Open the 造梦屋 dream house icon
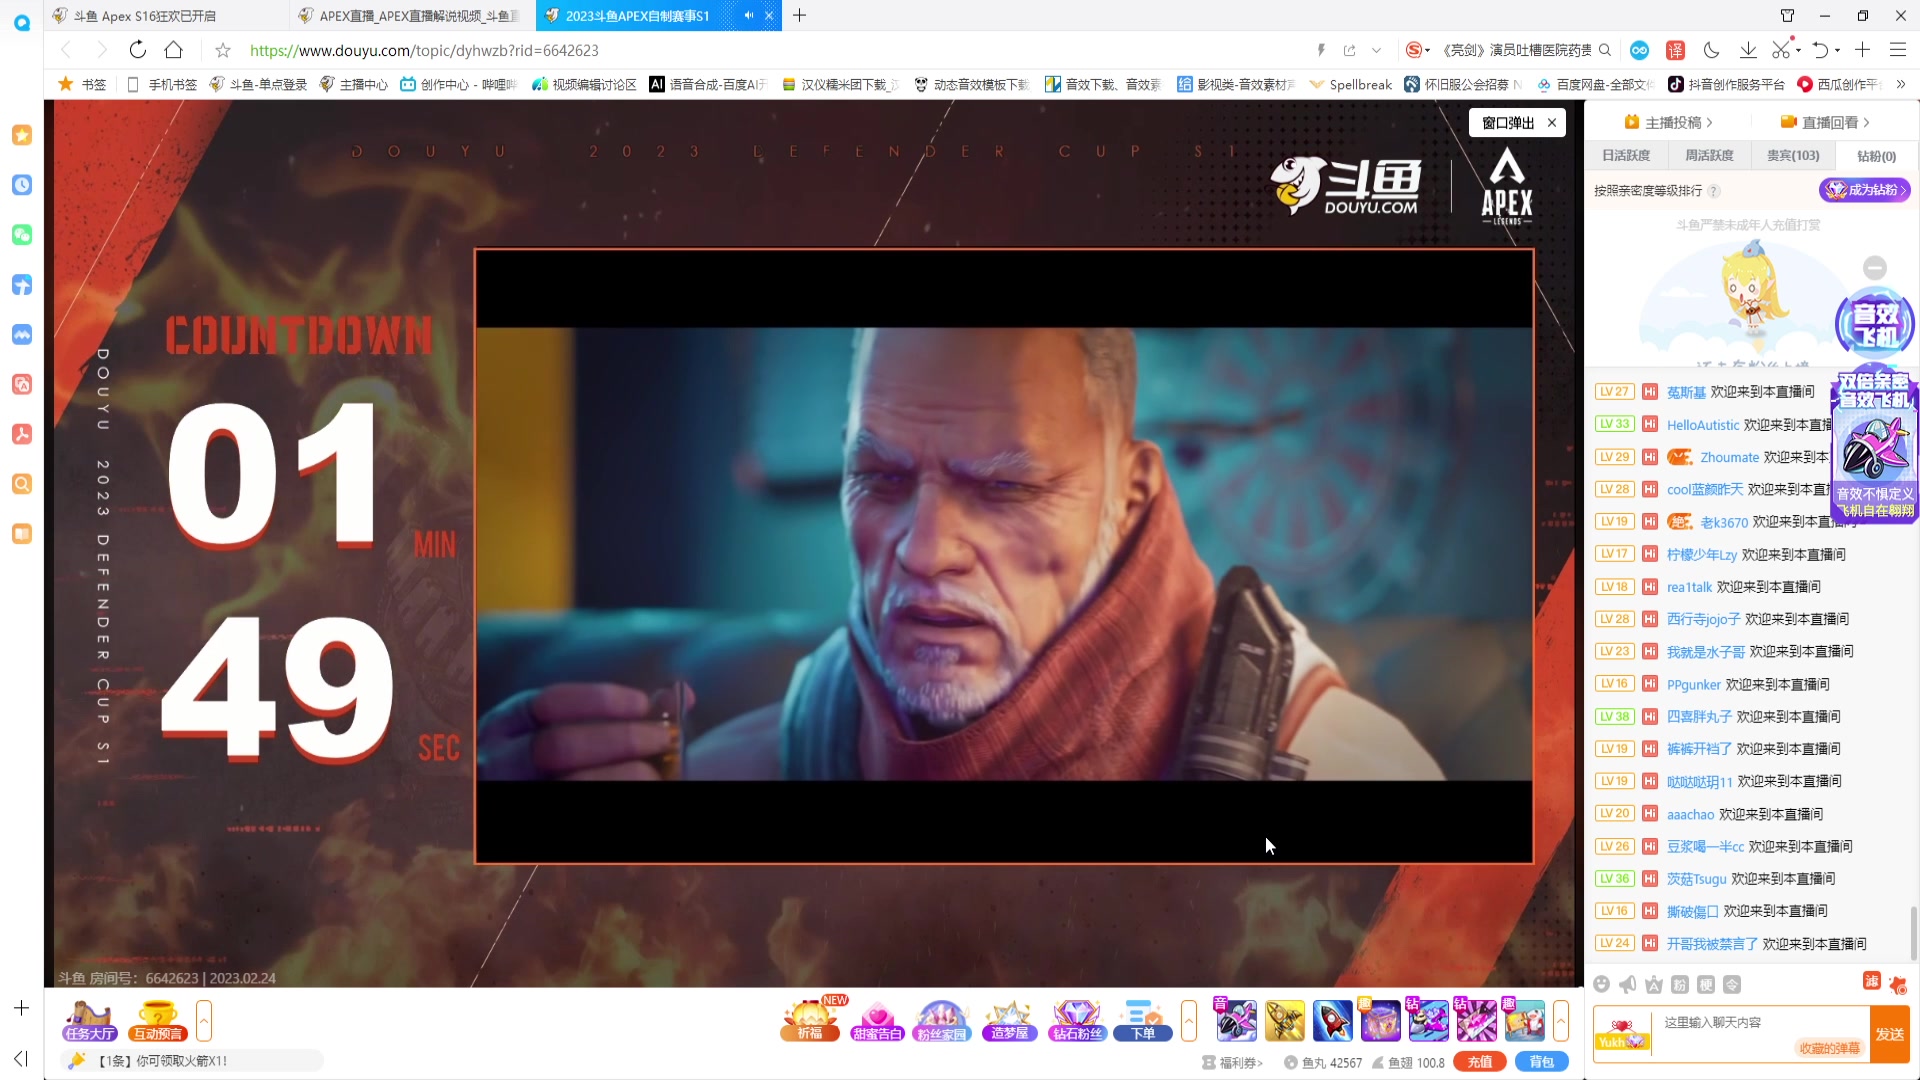 click(1009, 1020)
